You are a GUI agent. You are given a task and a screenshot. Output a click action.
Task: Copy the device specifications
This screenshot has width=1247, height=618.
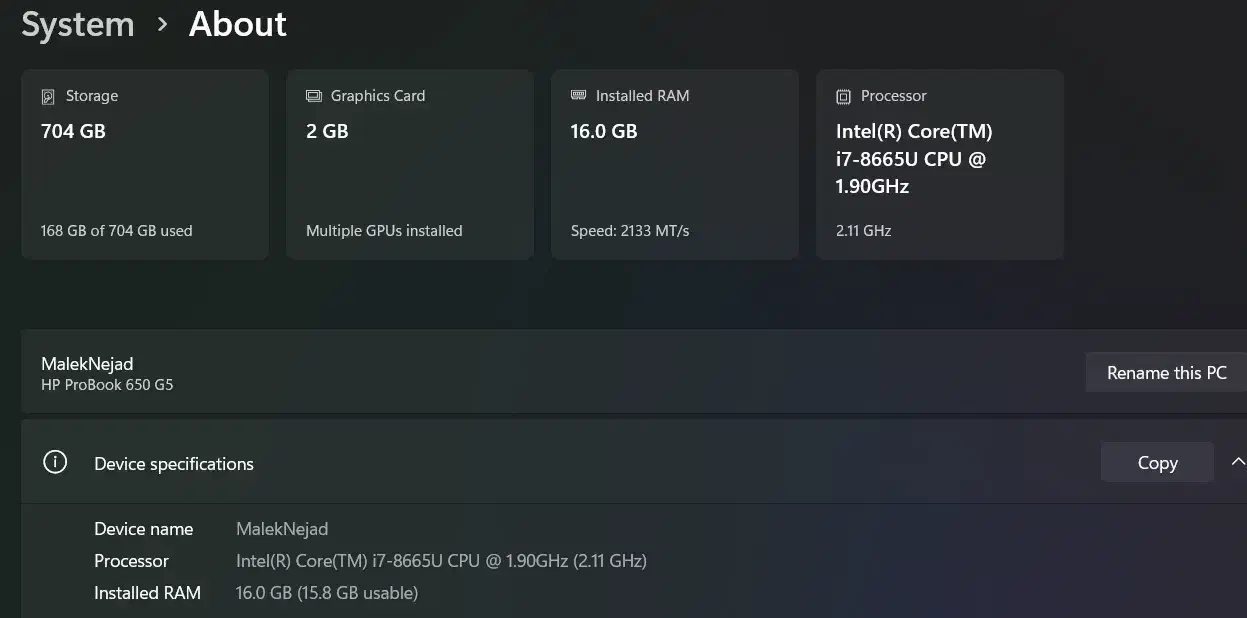point(1157,463)
